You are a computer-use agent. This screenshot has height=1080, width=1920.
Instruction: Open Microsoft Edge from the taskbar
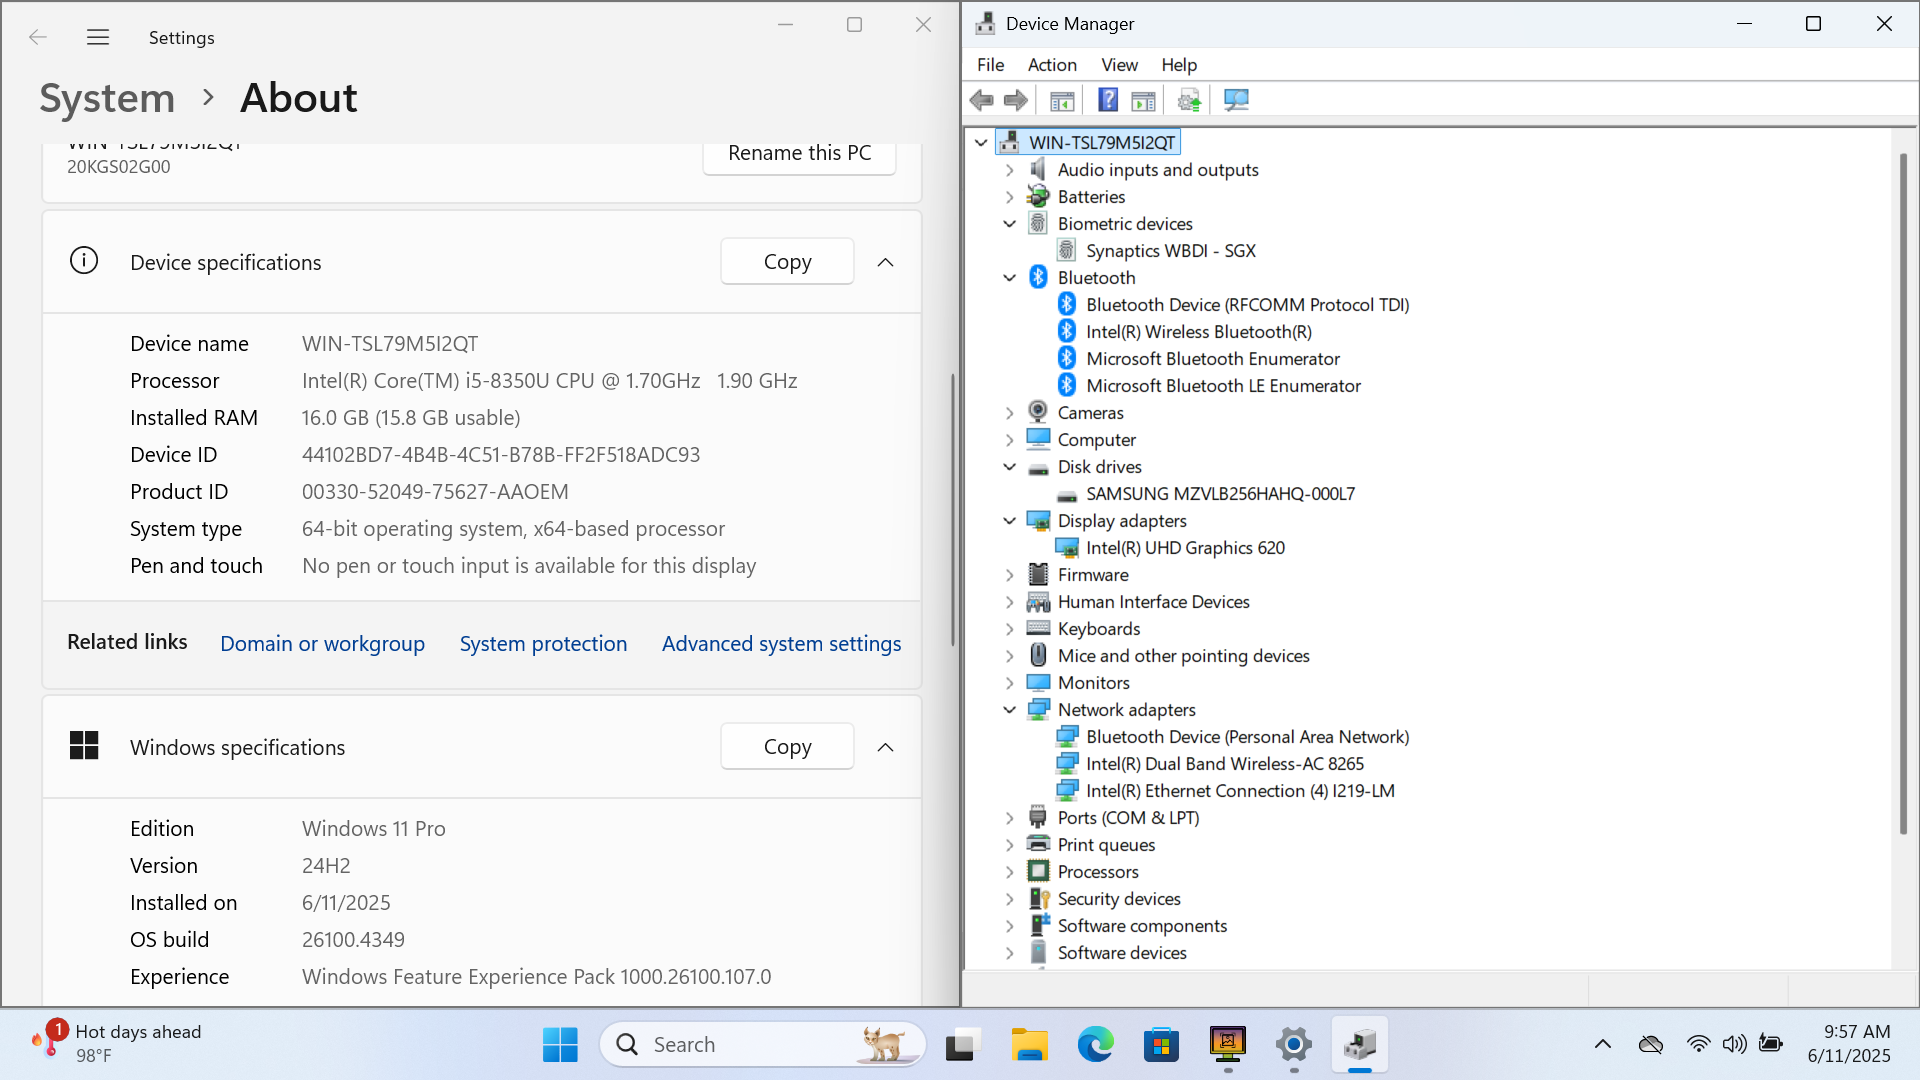[x=1095, y=1045]
